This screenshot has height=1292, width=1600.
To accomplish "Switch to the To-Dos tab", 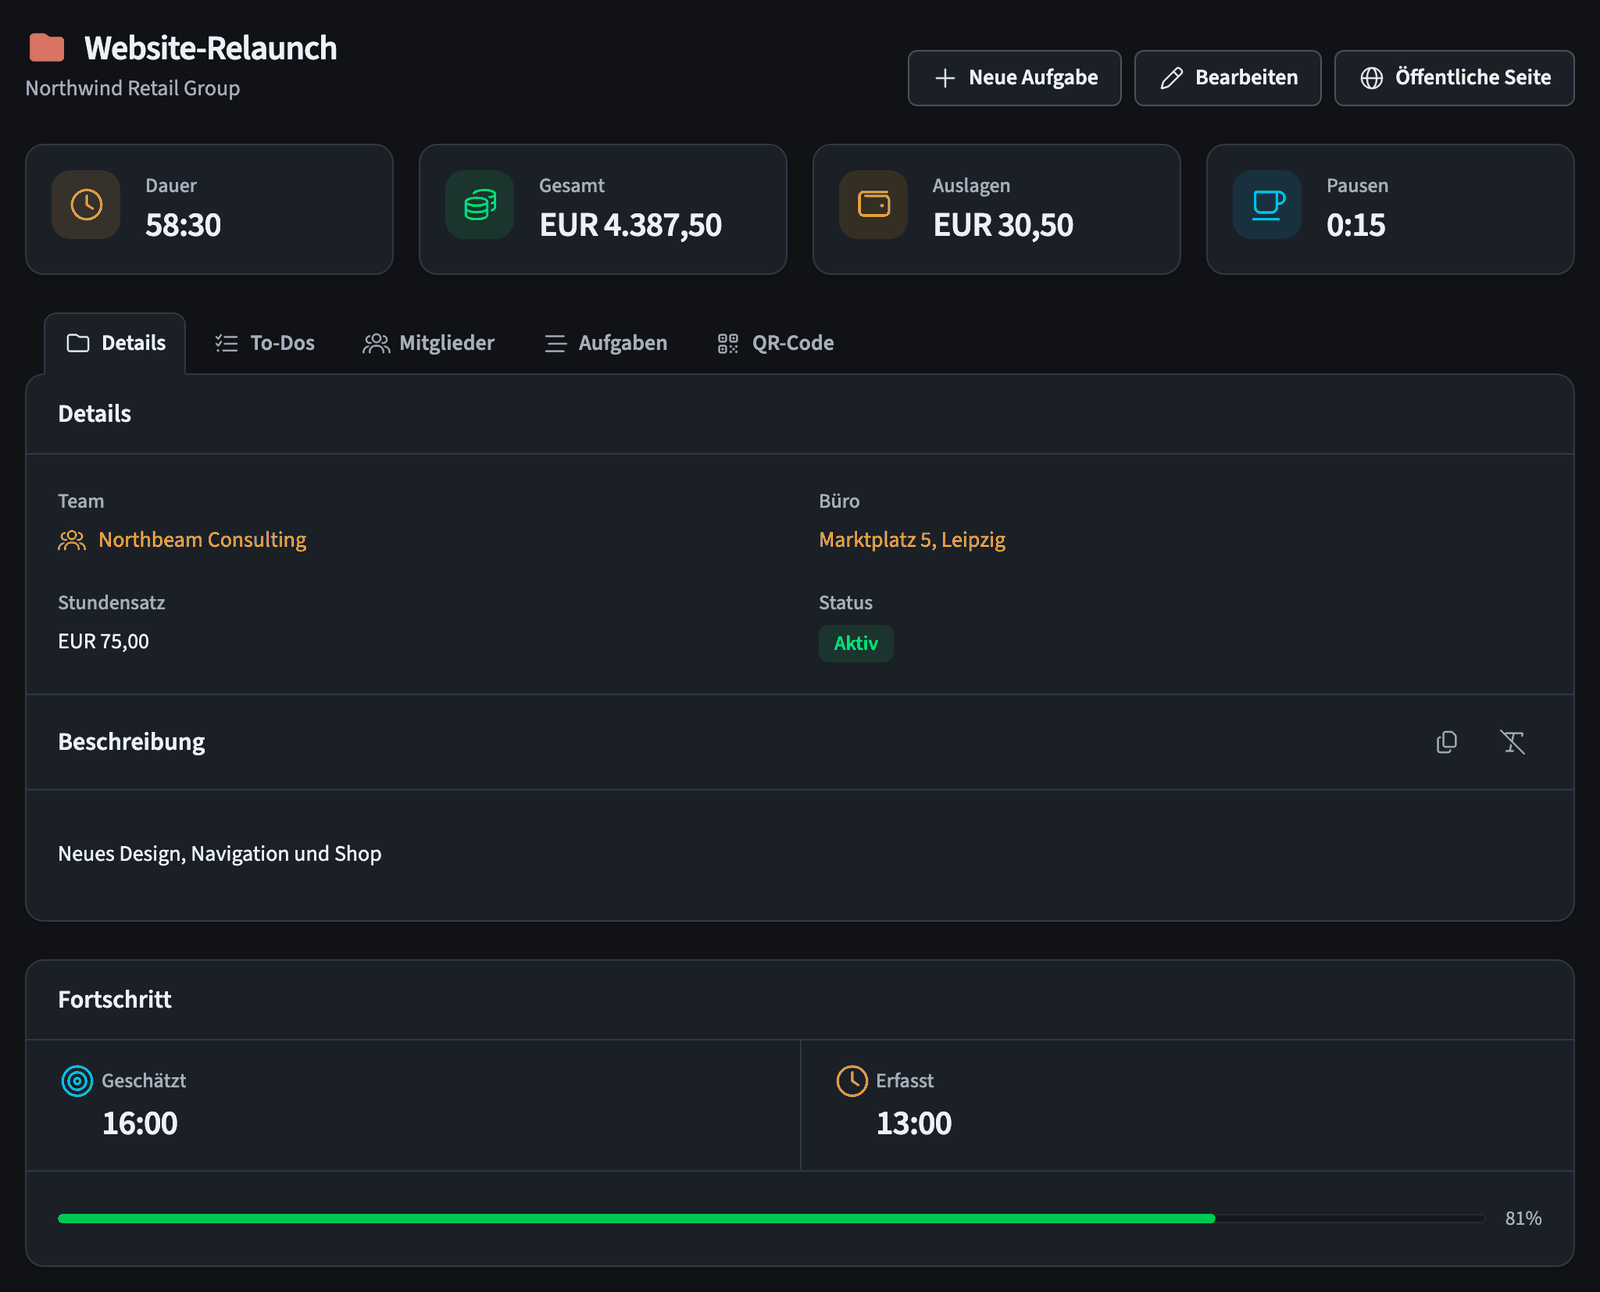I will (265, 343).
